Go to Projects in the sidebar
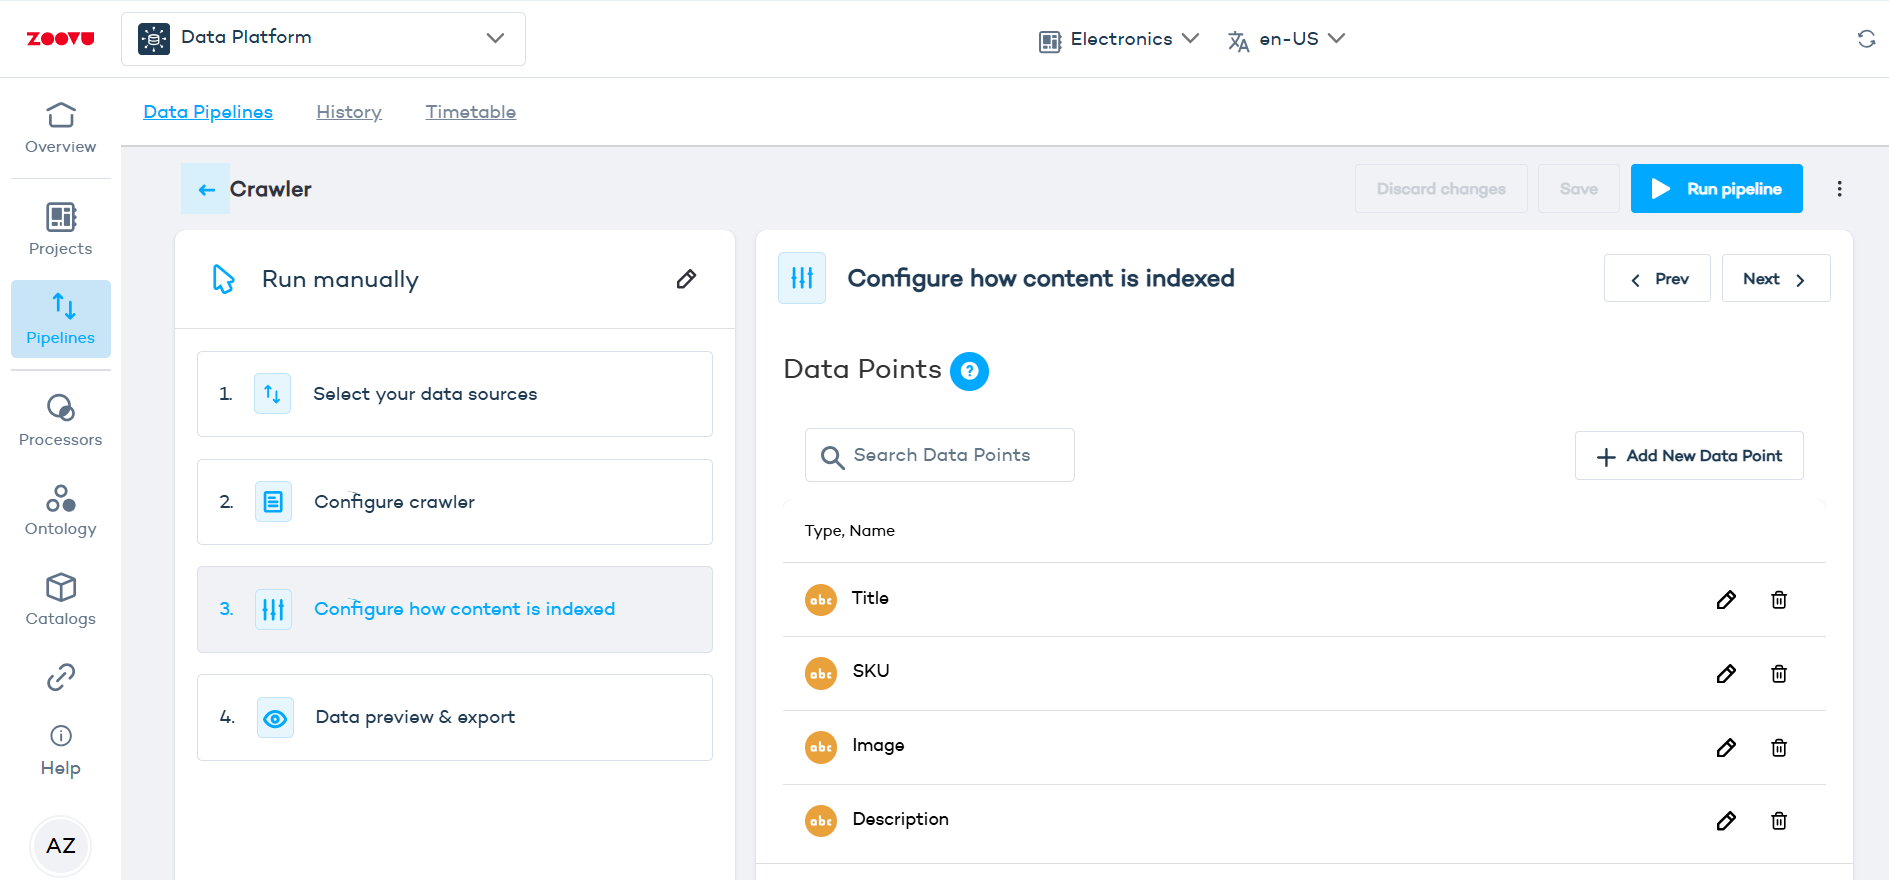Viewport: 1889px width, 880px height. [x=60, y=229]
